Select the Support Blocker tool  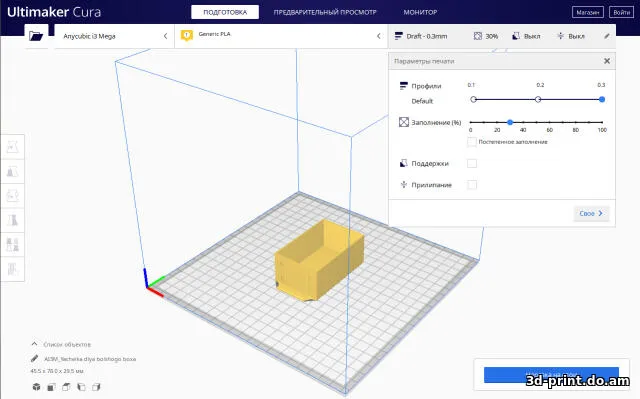[x=13, y=269]
